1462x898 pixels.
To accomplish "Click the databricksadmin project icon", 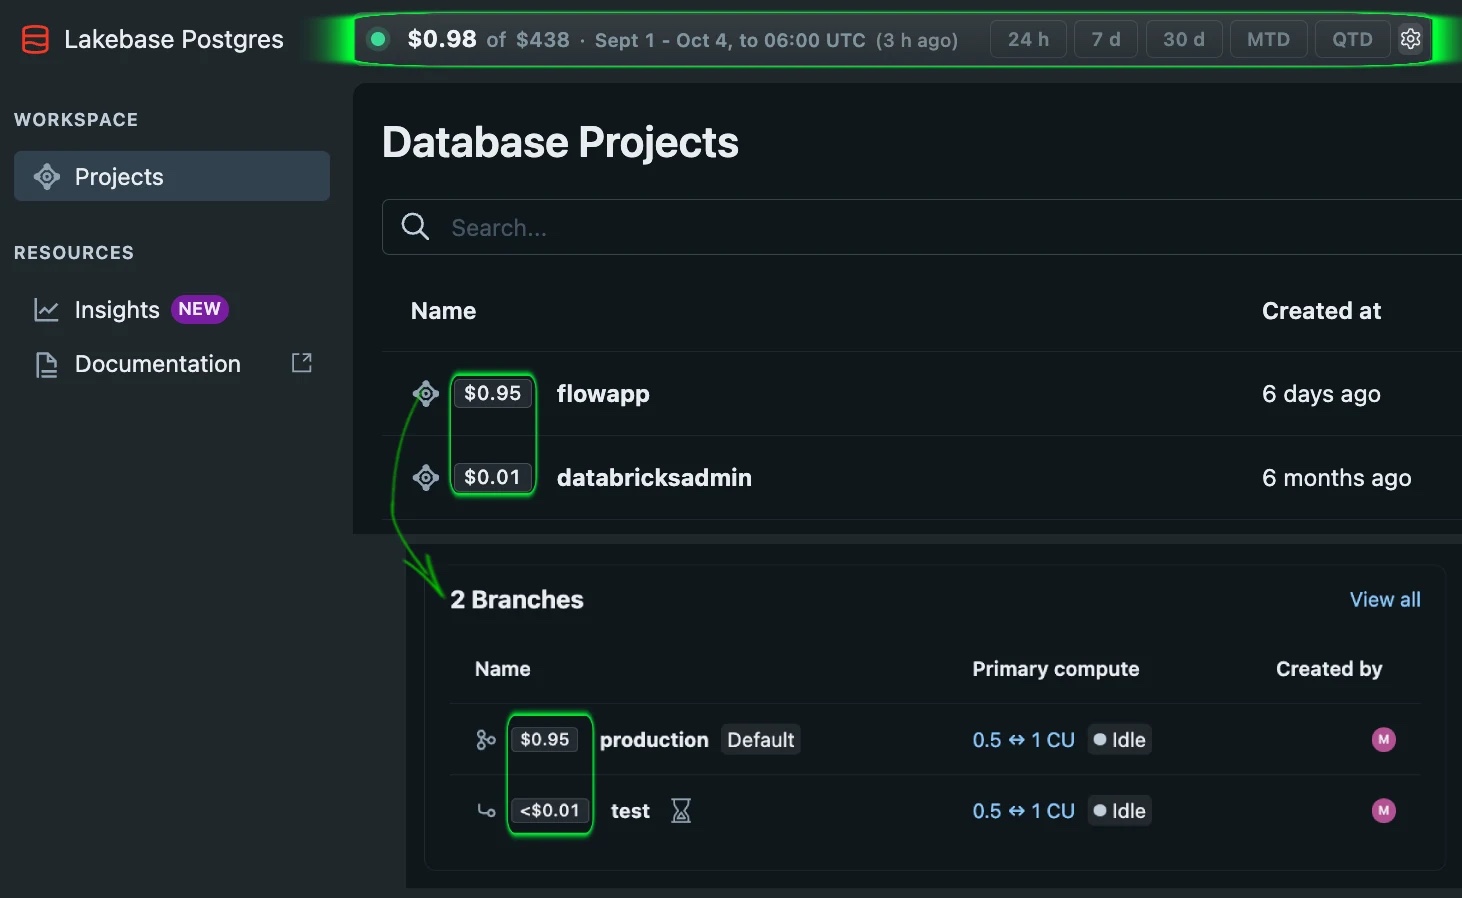I will [426, 478].
